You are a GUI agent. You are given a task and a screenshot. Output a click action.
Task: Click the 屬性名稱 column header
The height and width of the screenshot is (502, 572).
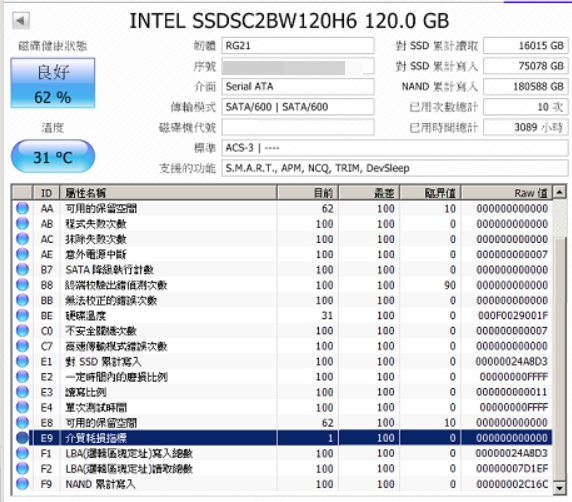click(x=168, y=193)
